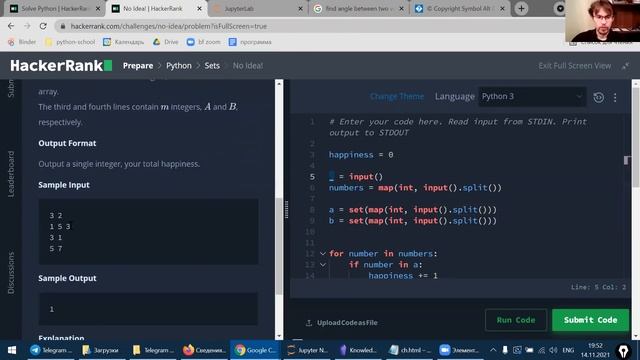Click the problem panel scroll-up arrow
The width and height of the screenshot is (640, 360).
279,84
